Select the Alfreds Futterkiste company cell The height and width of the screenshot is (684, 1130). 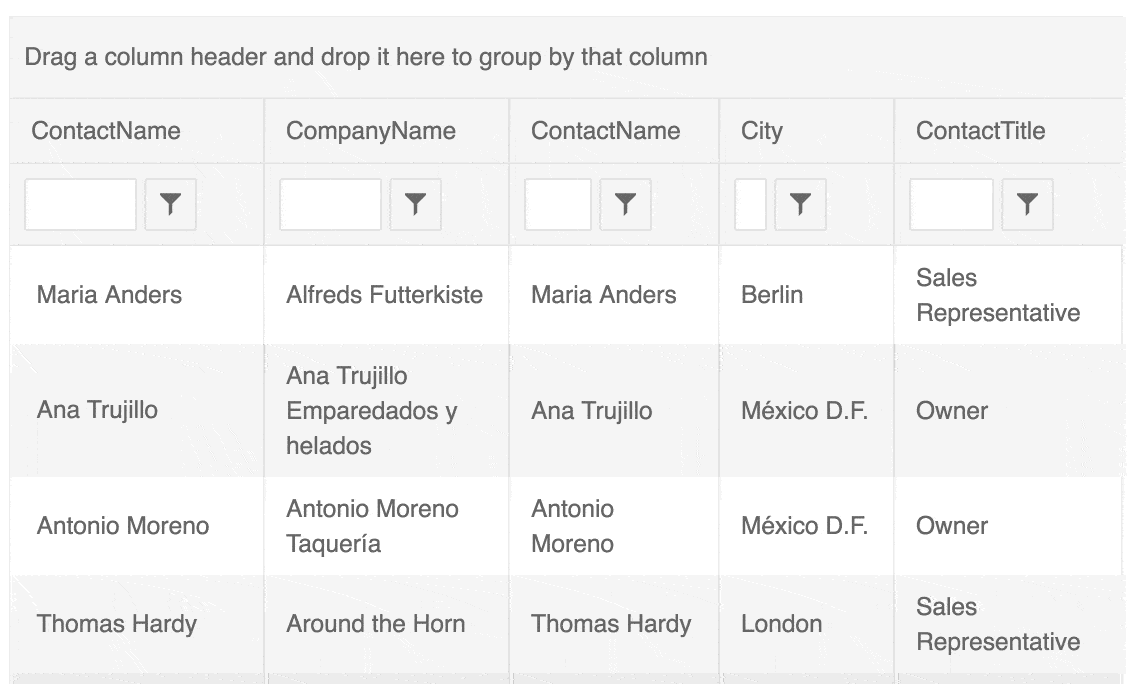click(x=384, y=294)
